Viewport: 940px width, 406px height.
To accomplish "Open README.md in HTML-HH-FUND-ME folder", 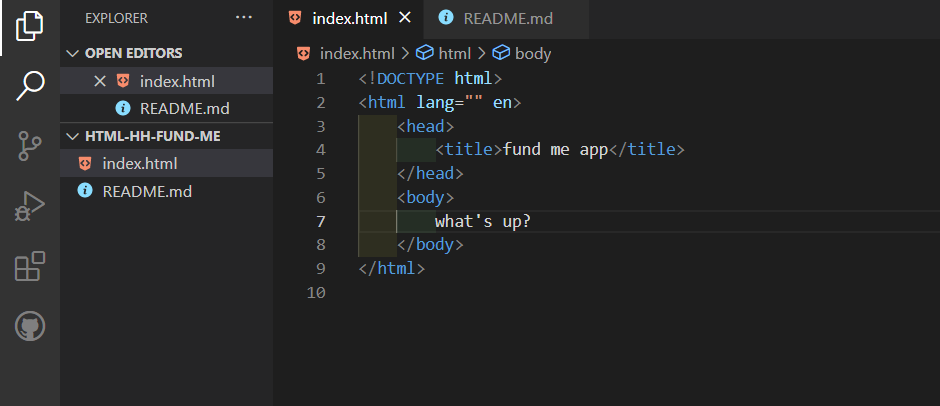I will [x=167, y=191].
